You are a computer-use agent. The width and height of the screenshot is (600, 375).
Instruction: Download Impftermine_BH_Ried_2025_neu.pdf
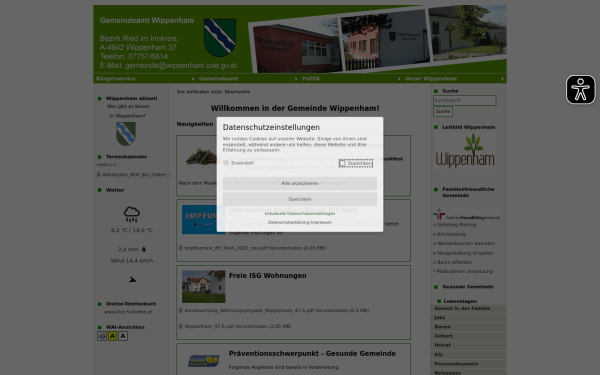click(x=255, y=248)
